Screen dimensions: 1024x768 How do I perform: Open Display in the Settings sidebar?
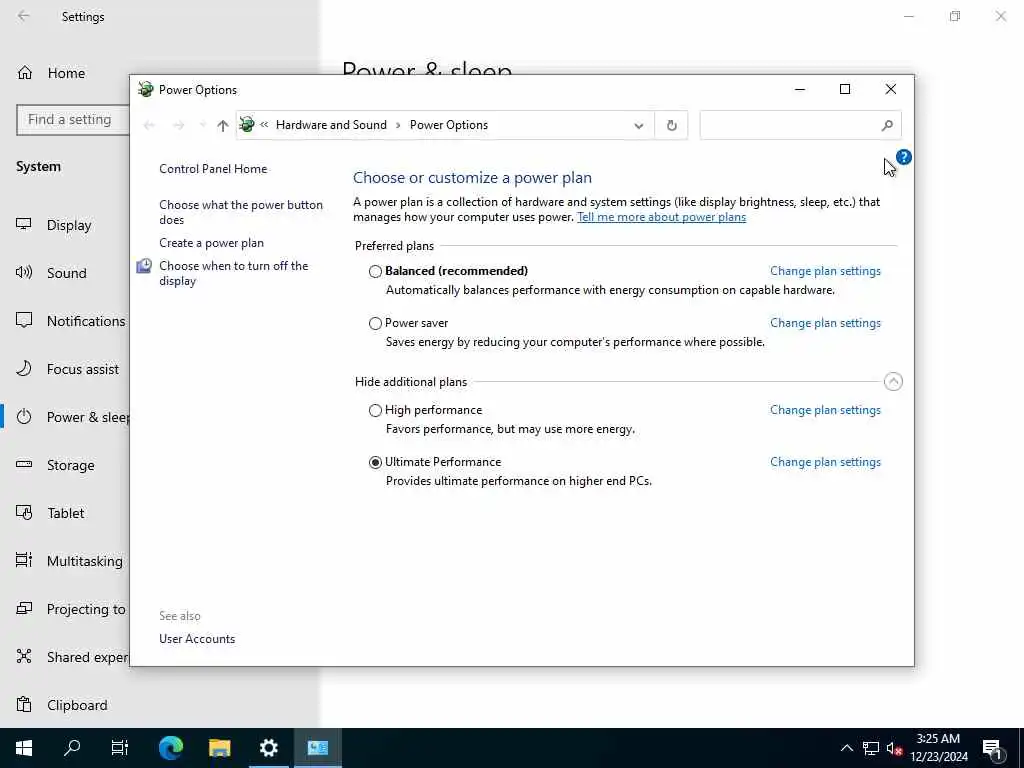[69, 225]
